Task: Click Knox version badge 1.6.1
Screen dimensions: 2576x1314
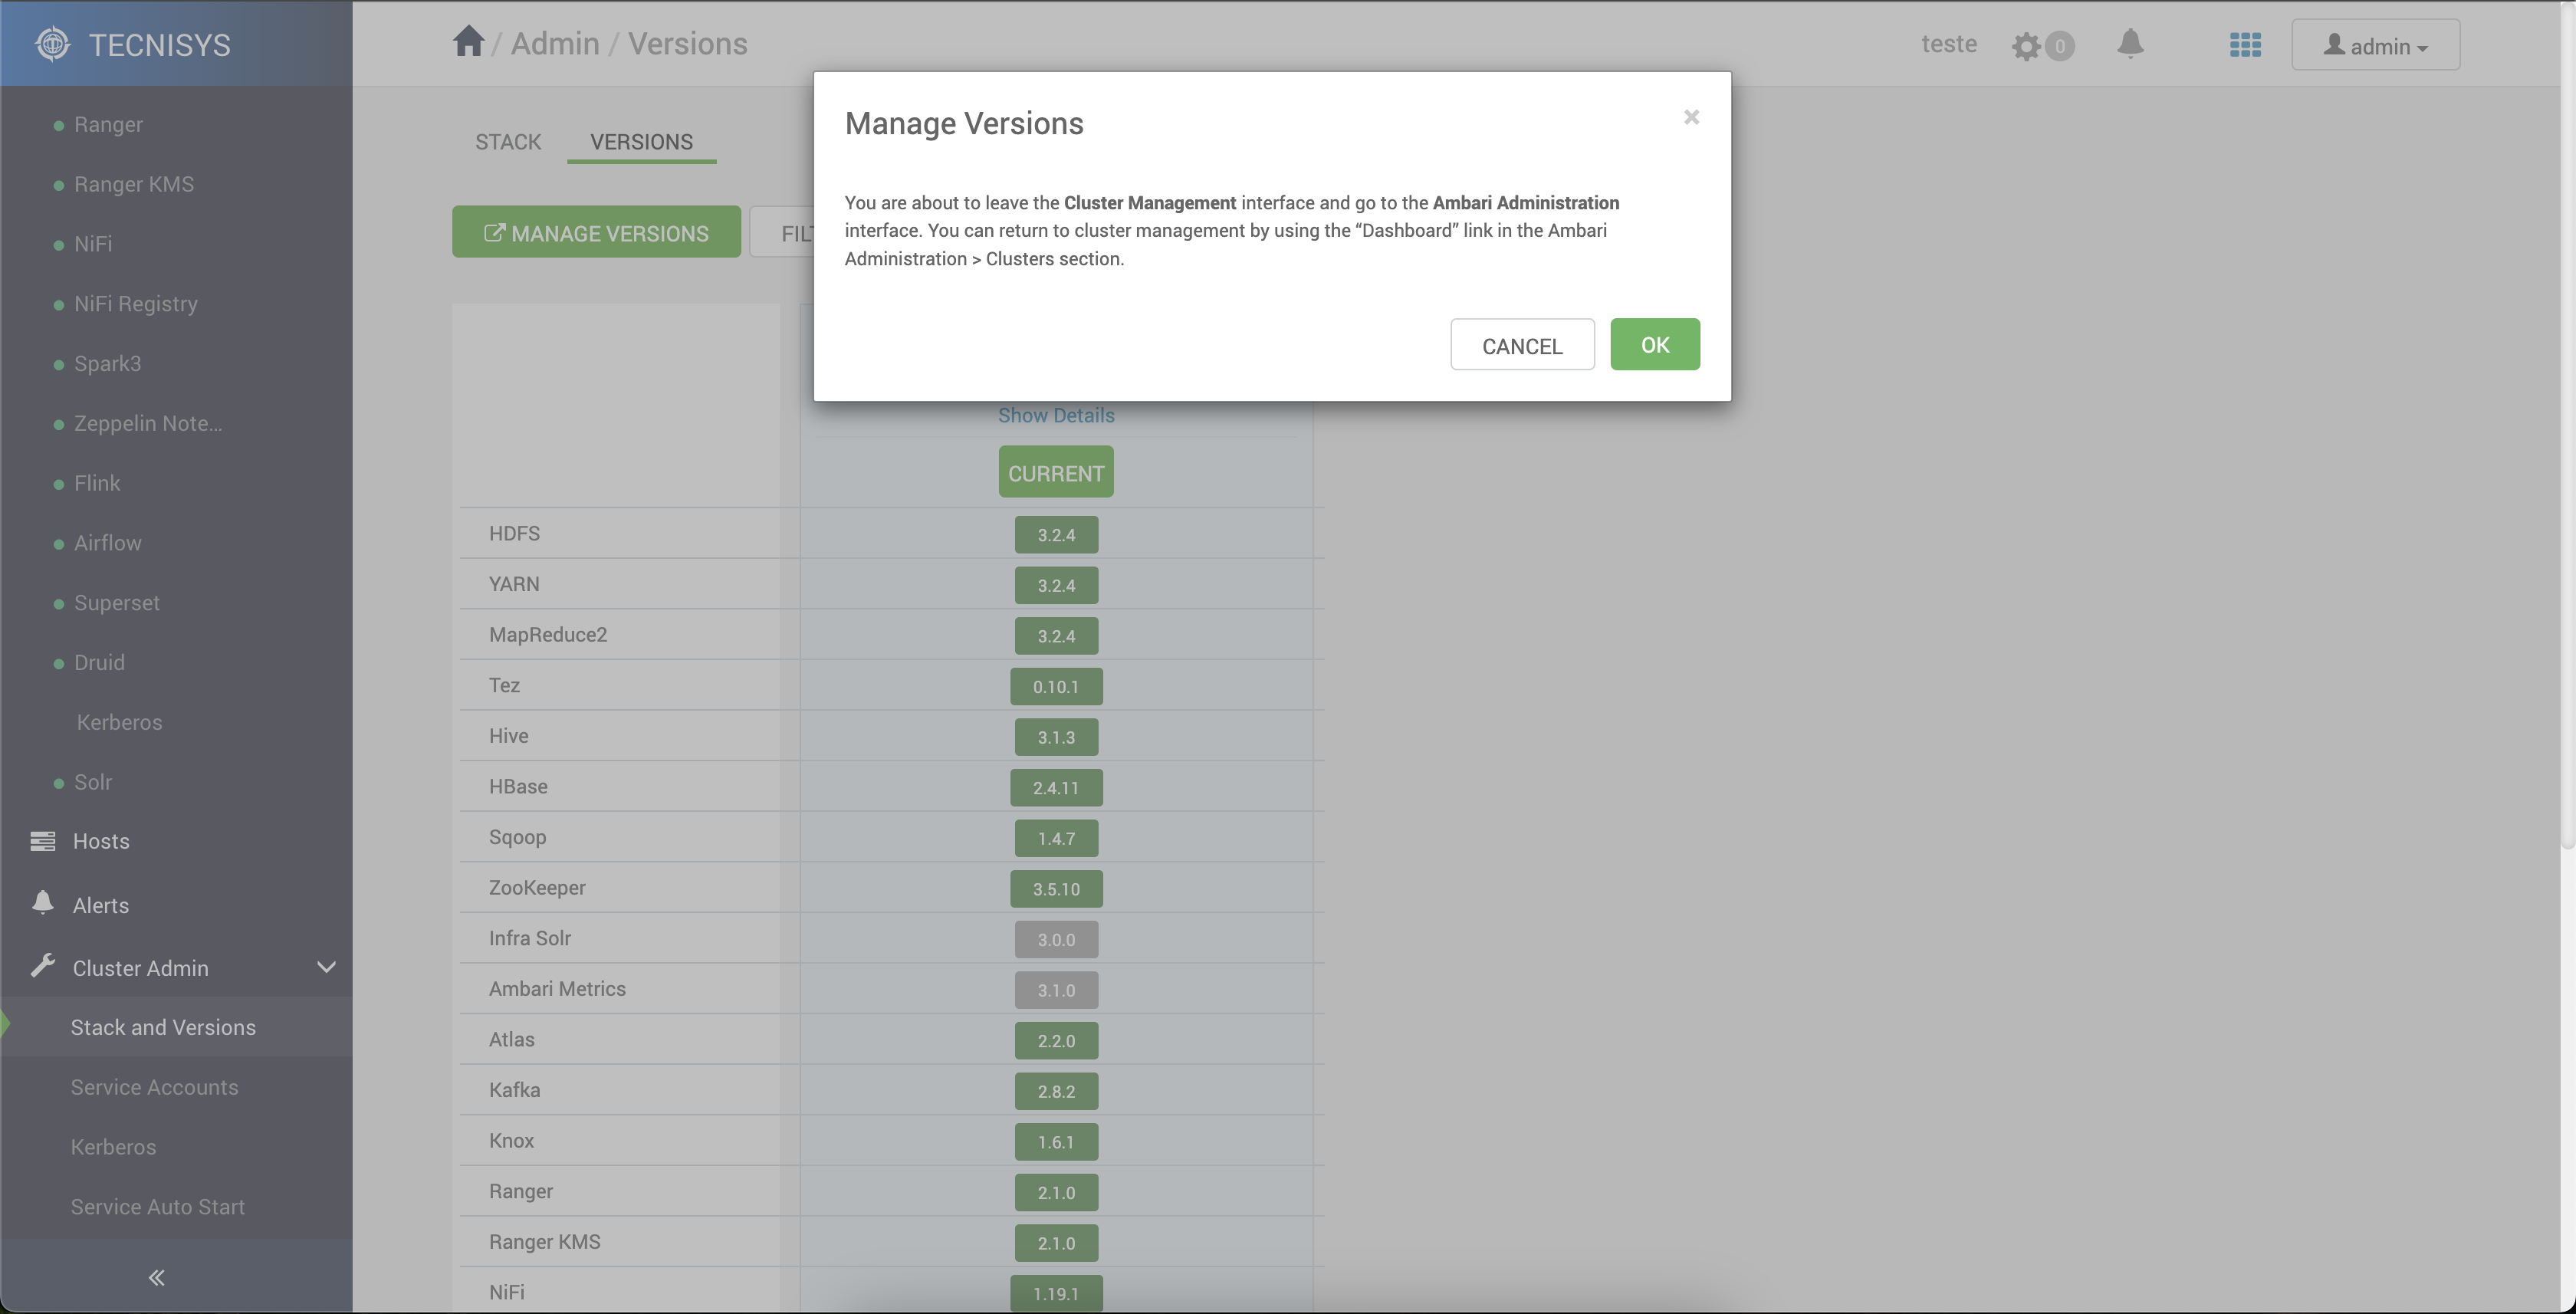Action: pos(1056,1141)
